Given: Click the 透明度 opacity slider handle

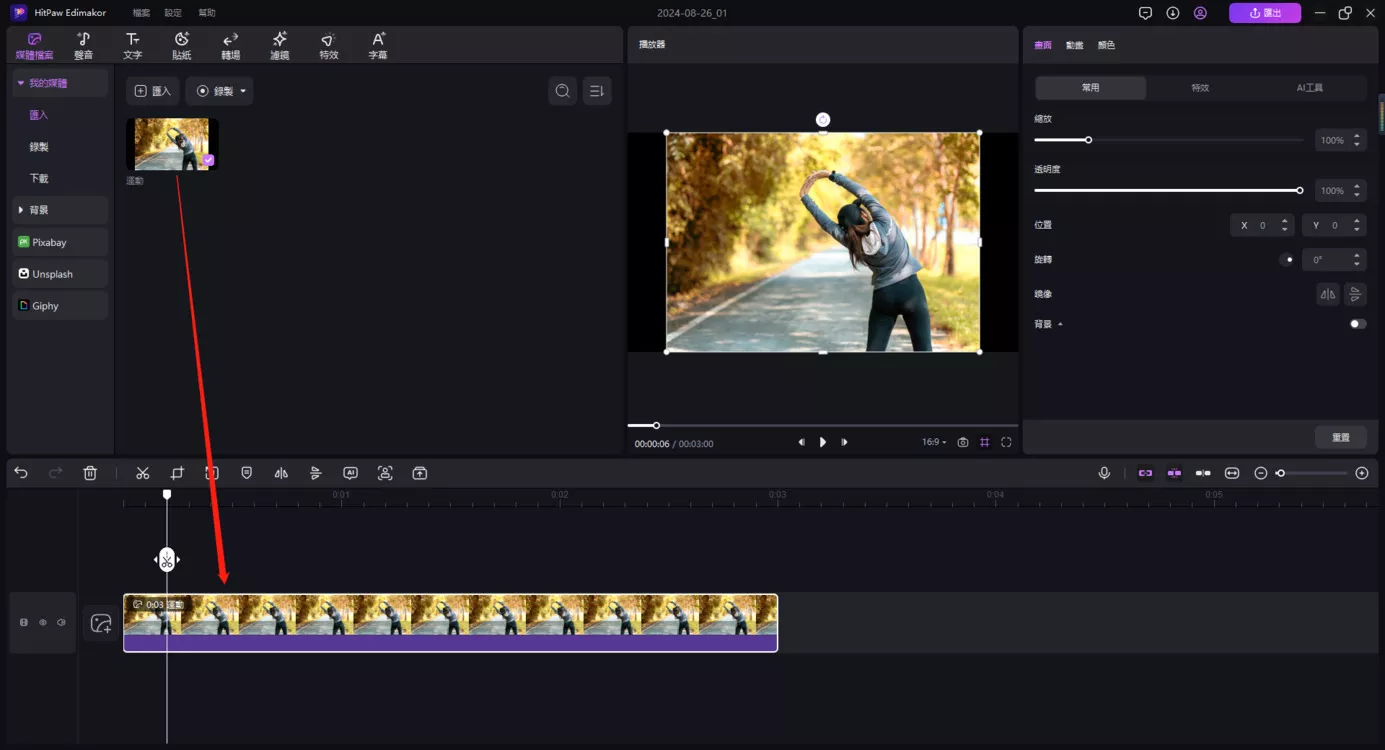Looking at the screenshot, I should 1300,190.
